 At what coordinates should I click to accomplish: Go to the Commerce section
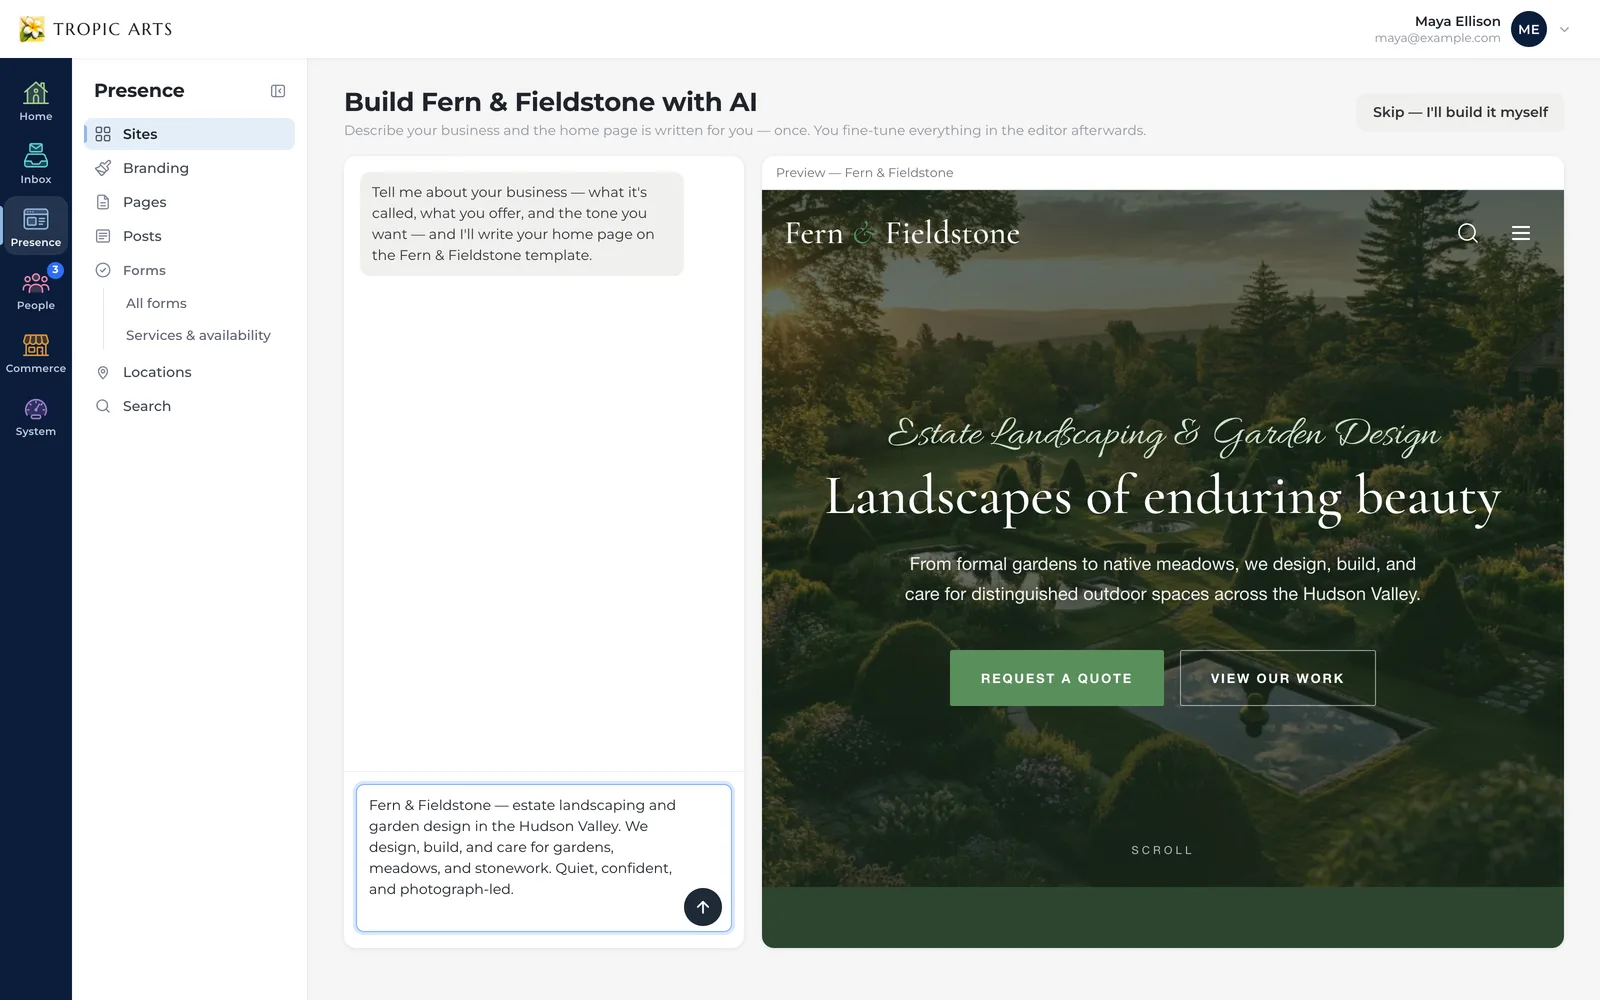point(36,353)
